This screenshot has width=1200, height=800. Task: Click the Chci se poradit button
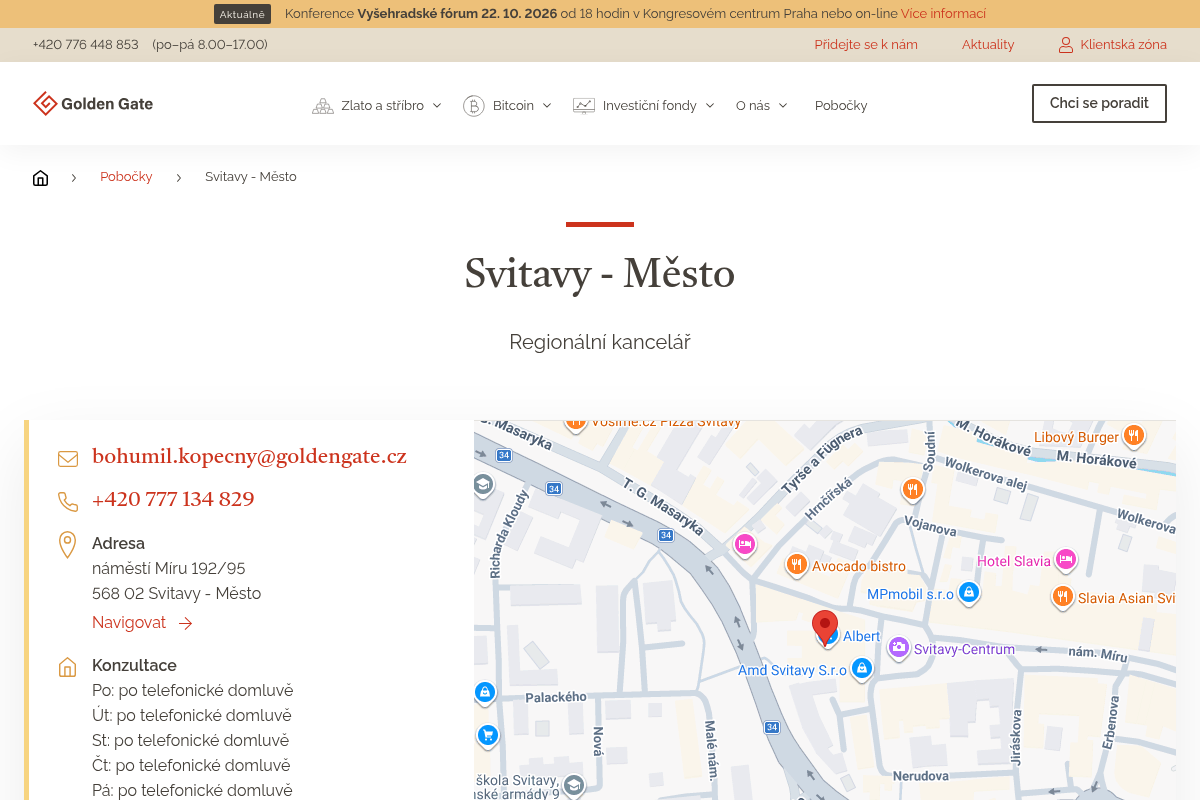click(x=1099, y=103)
